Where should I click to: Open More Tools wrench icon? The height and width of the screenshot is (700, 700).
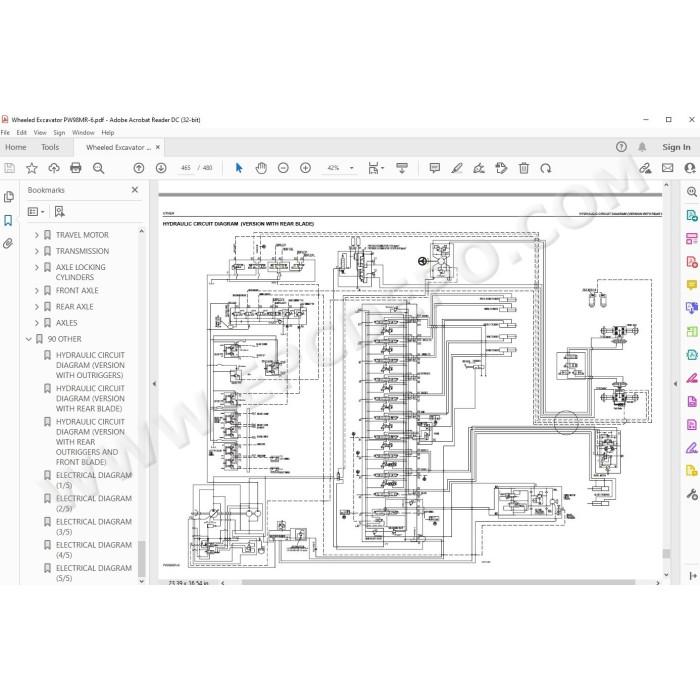pos(691,494)
